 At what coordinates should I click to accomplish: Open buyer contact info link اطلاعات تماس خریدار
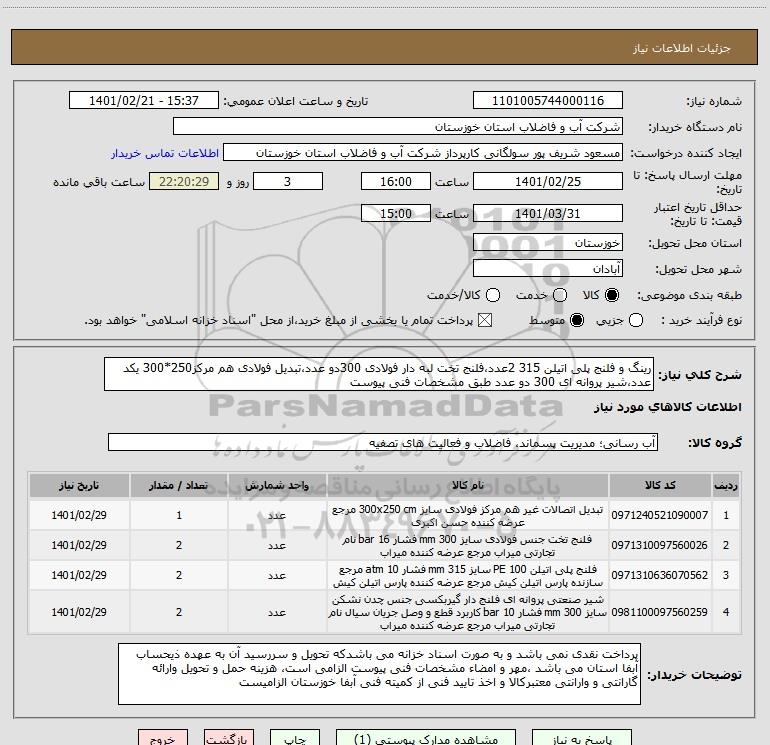pos(165,153)
